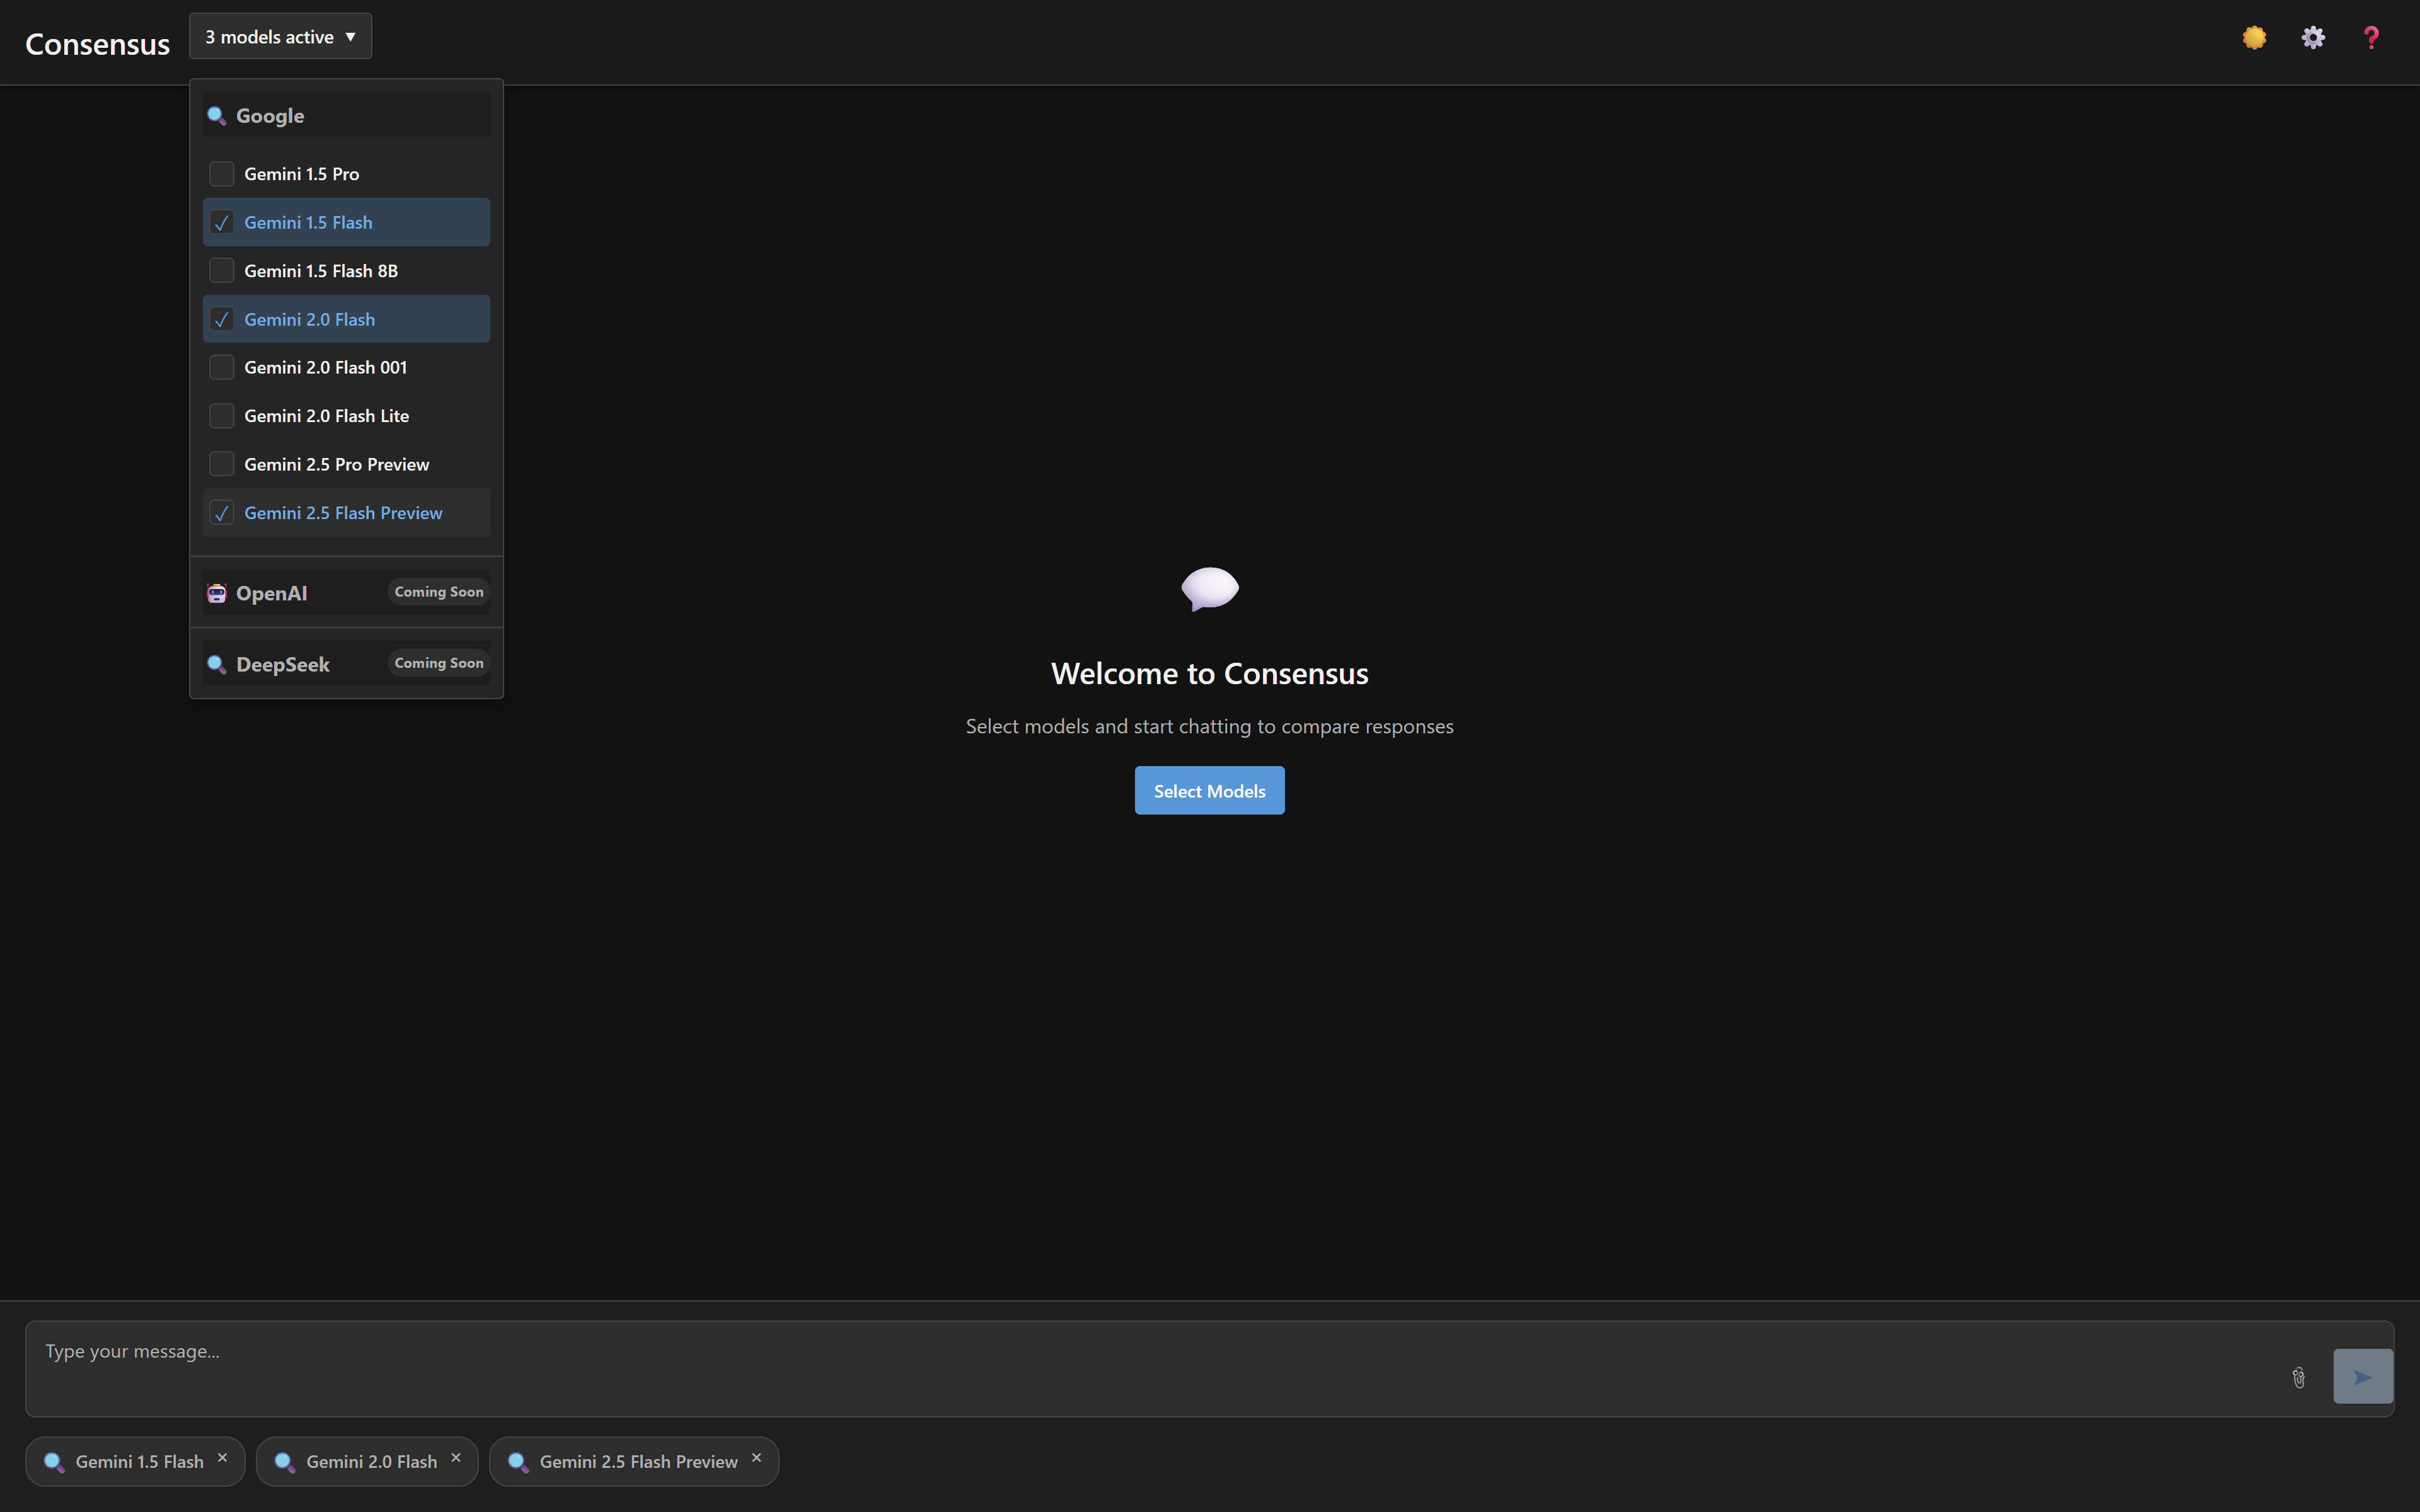The width and height of the screenshot is (2420, 1512).
Task: Select the Gemini 1.5 Flash 8B entry
Action: tap(321, 271)
